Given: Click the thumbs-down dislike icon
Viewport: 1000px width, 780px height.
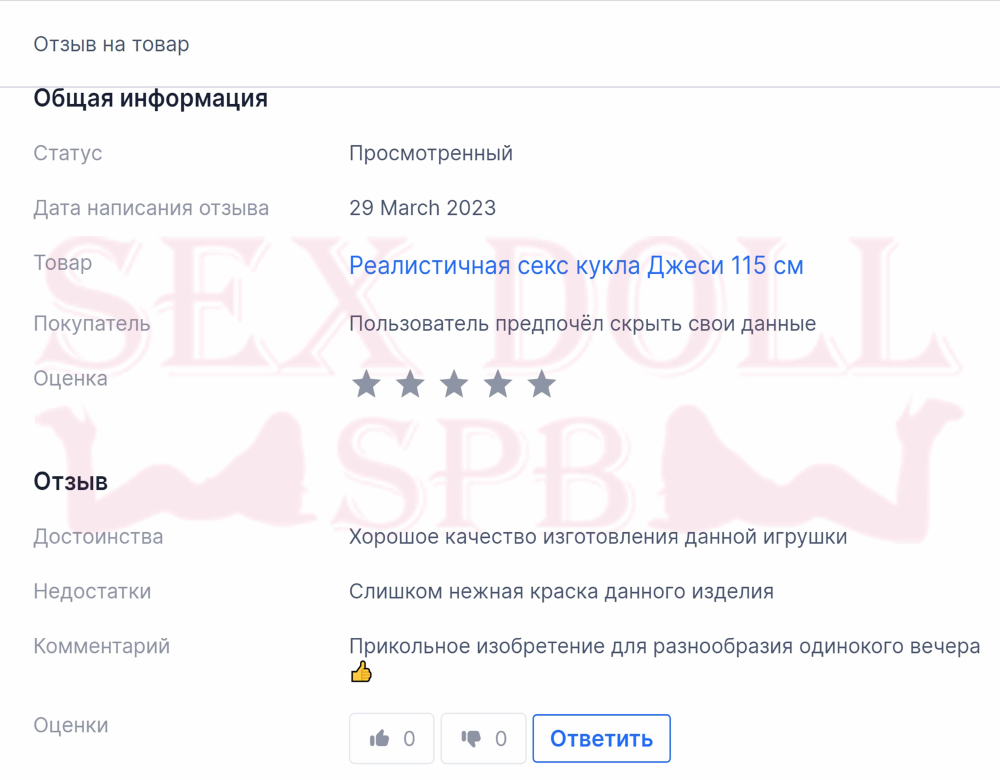Looking at the screenshot, I should [x=471, y=739].
